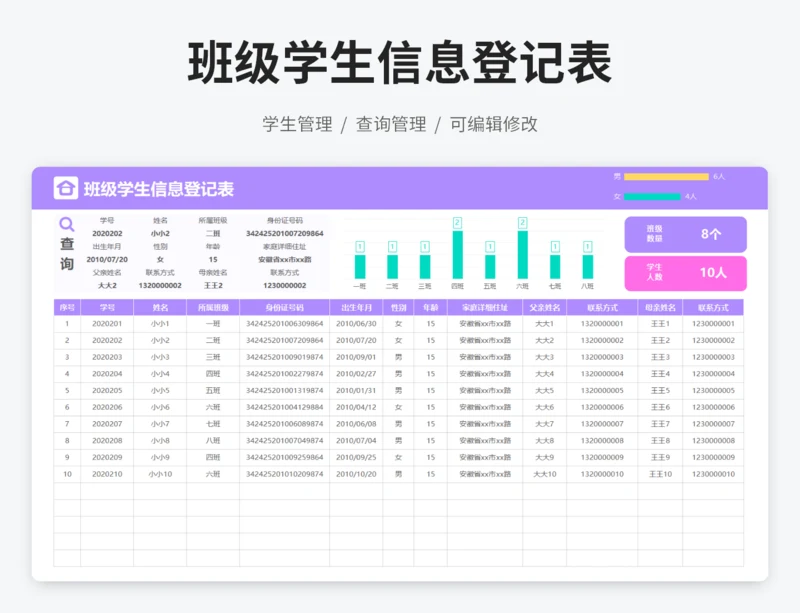Select the 四班 bar in the chart
Screen dimensions: 800x613
[x=458, y=255]
